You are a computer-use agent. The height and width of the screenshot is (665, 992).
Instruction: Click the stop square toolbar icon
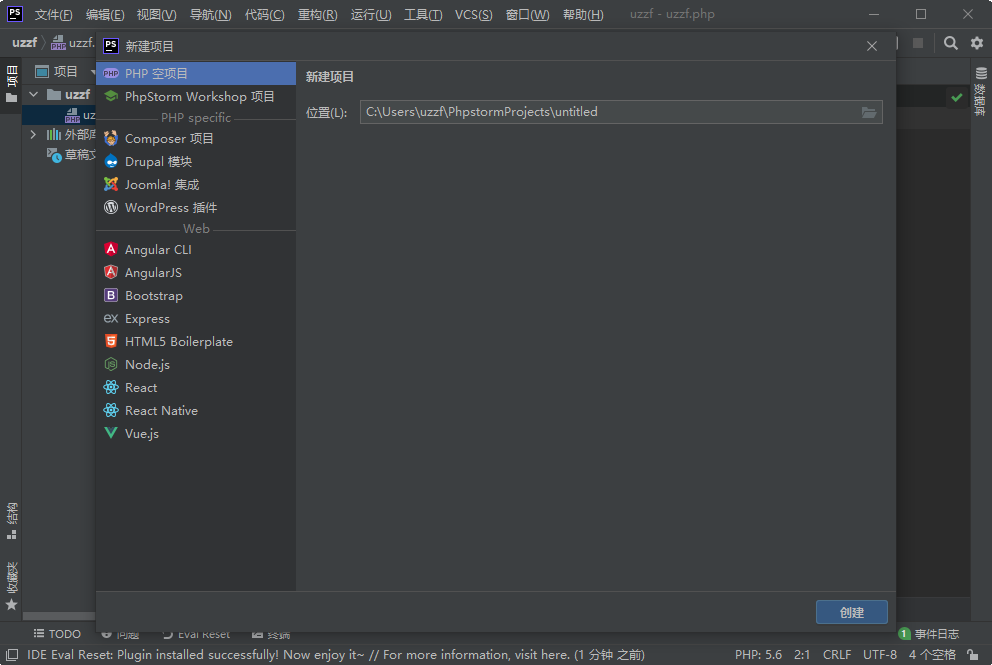coord(918,43)
